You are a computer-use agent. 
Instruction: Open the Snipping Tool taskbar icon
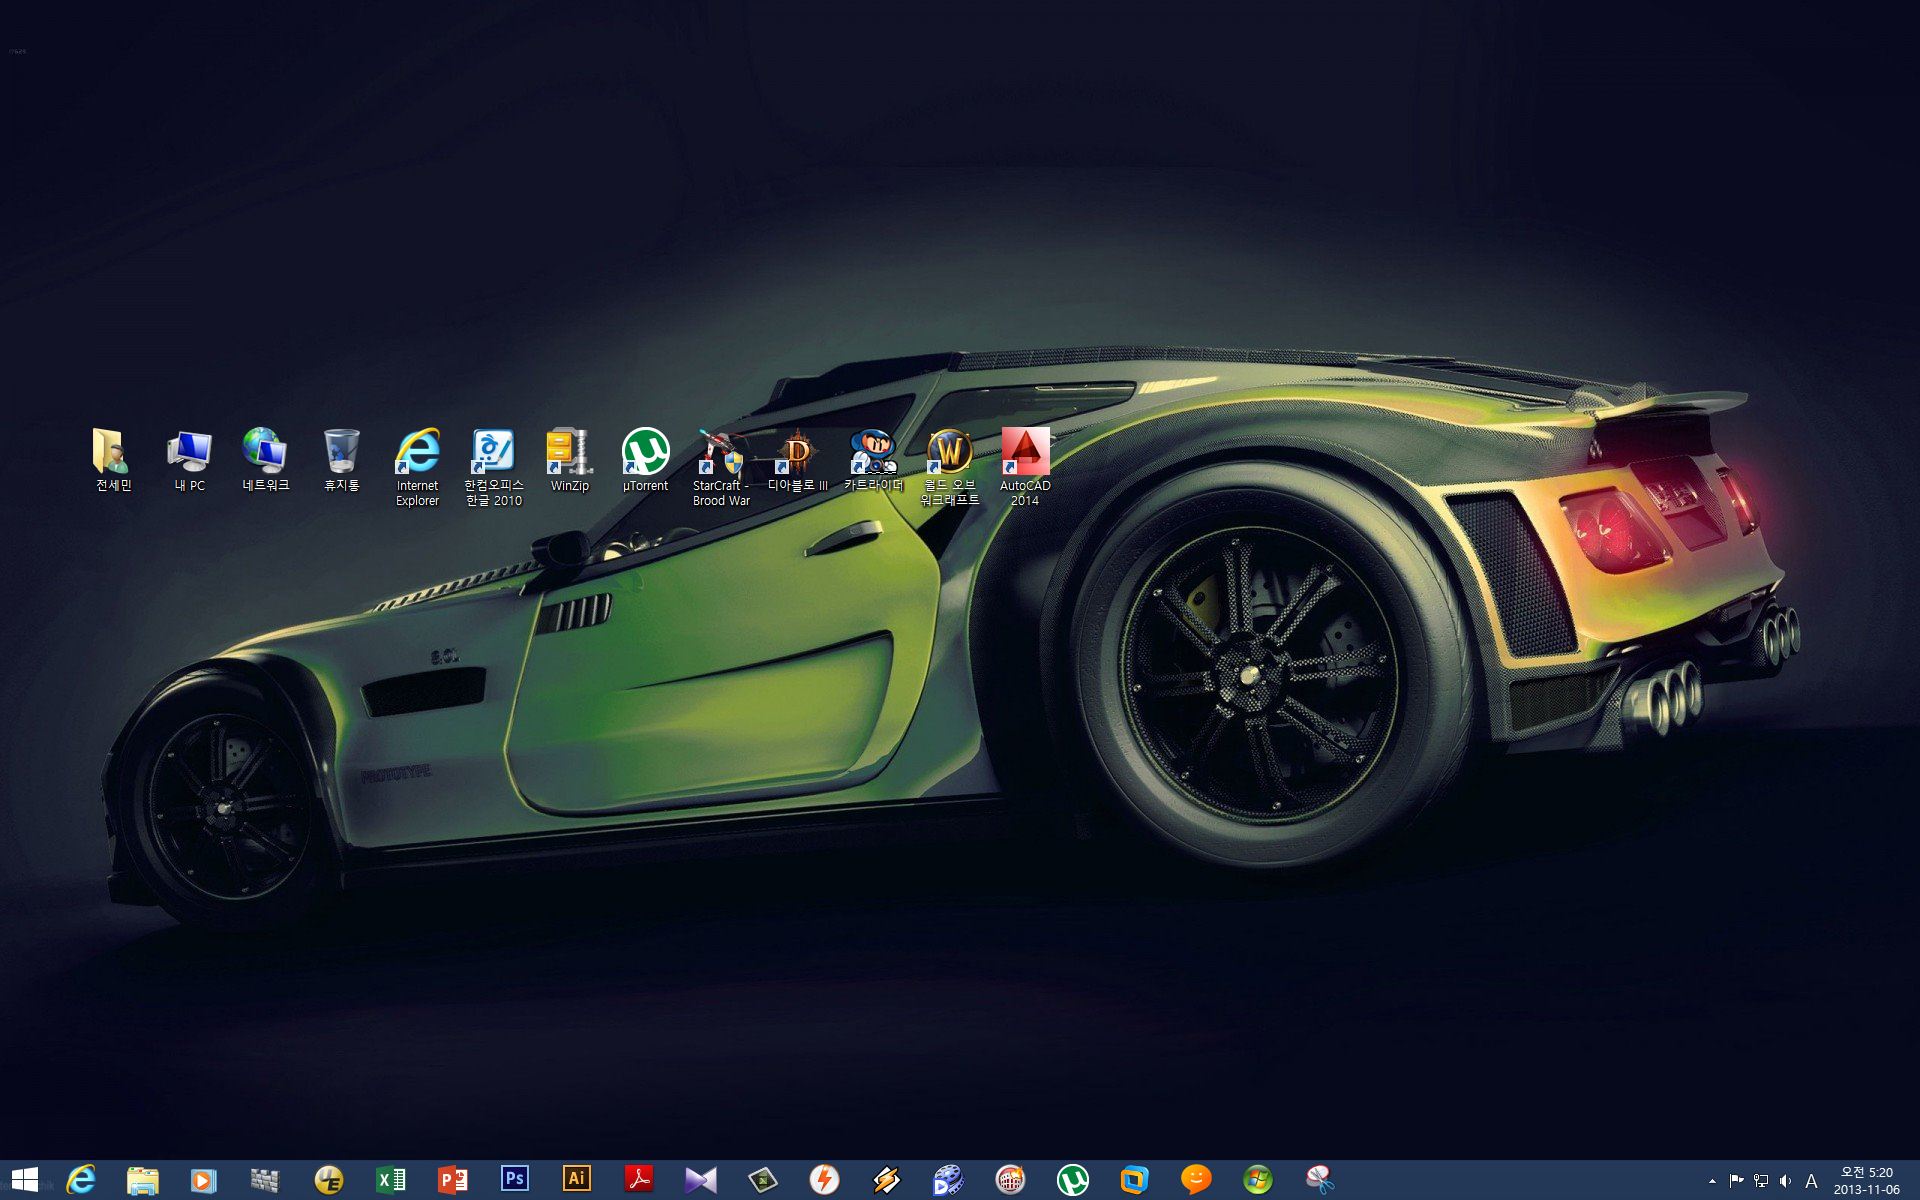(x=1320, y=1180)
